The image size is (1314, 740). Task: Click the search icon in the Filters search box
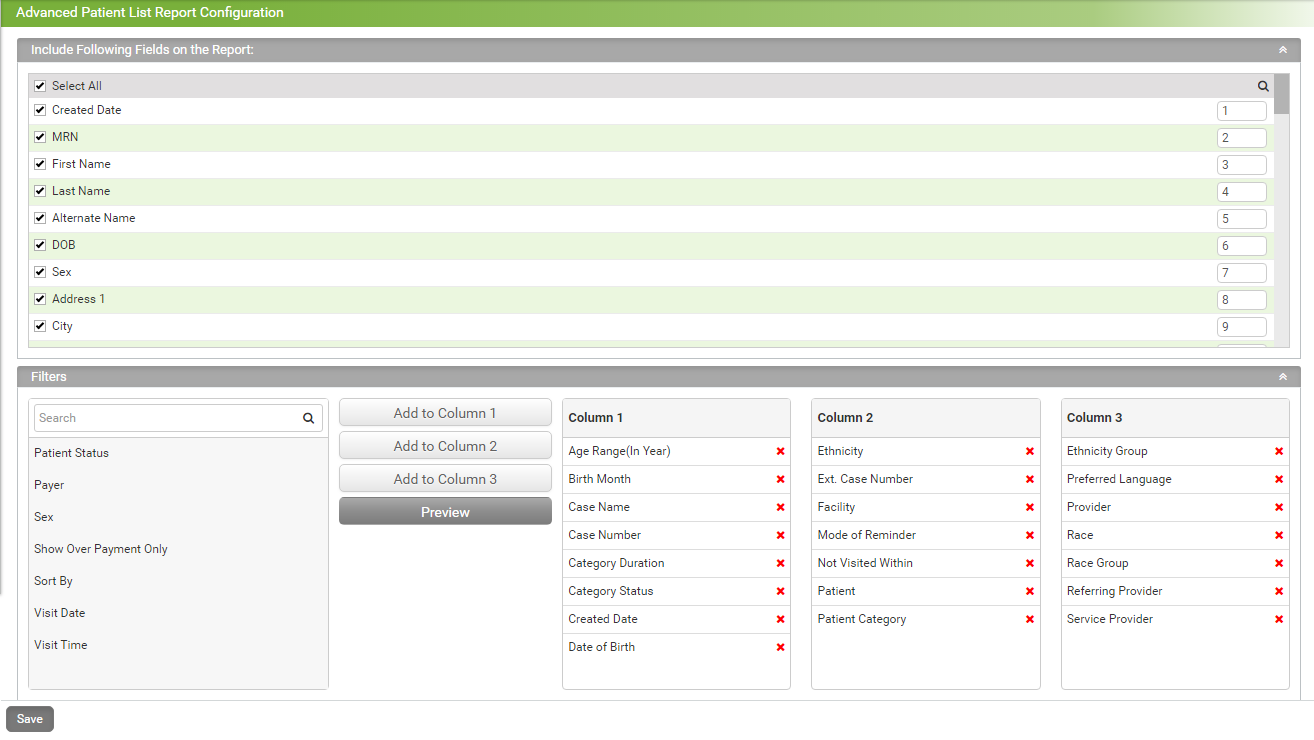pos(308,417)
